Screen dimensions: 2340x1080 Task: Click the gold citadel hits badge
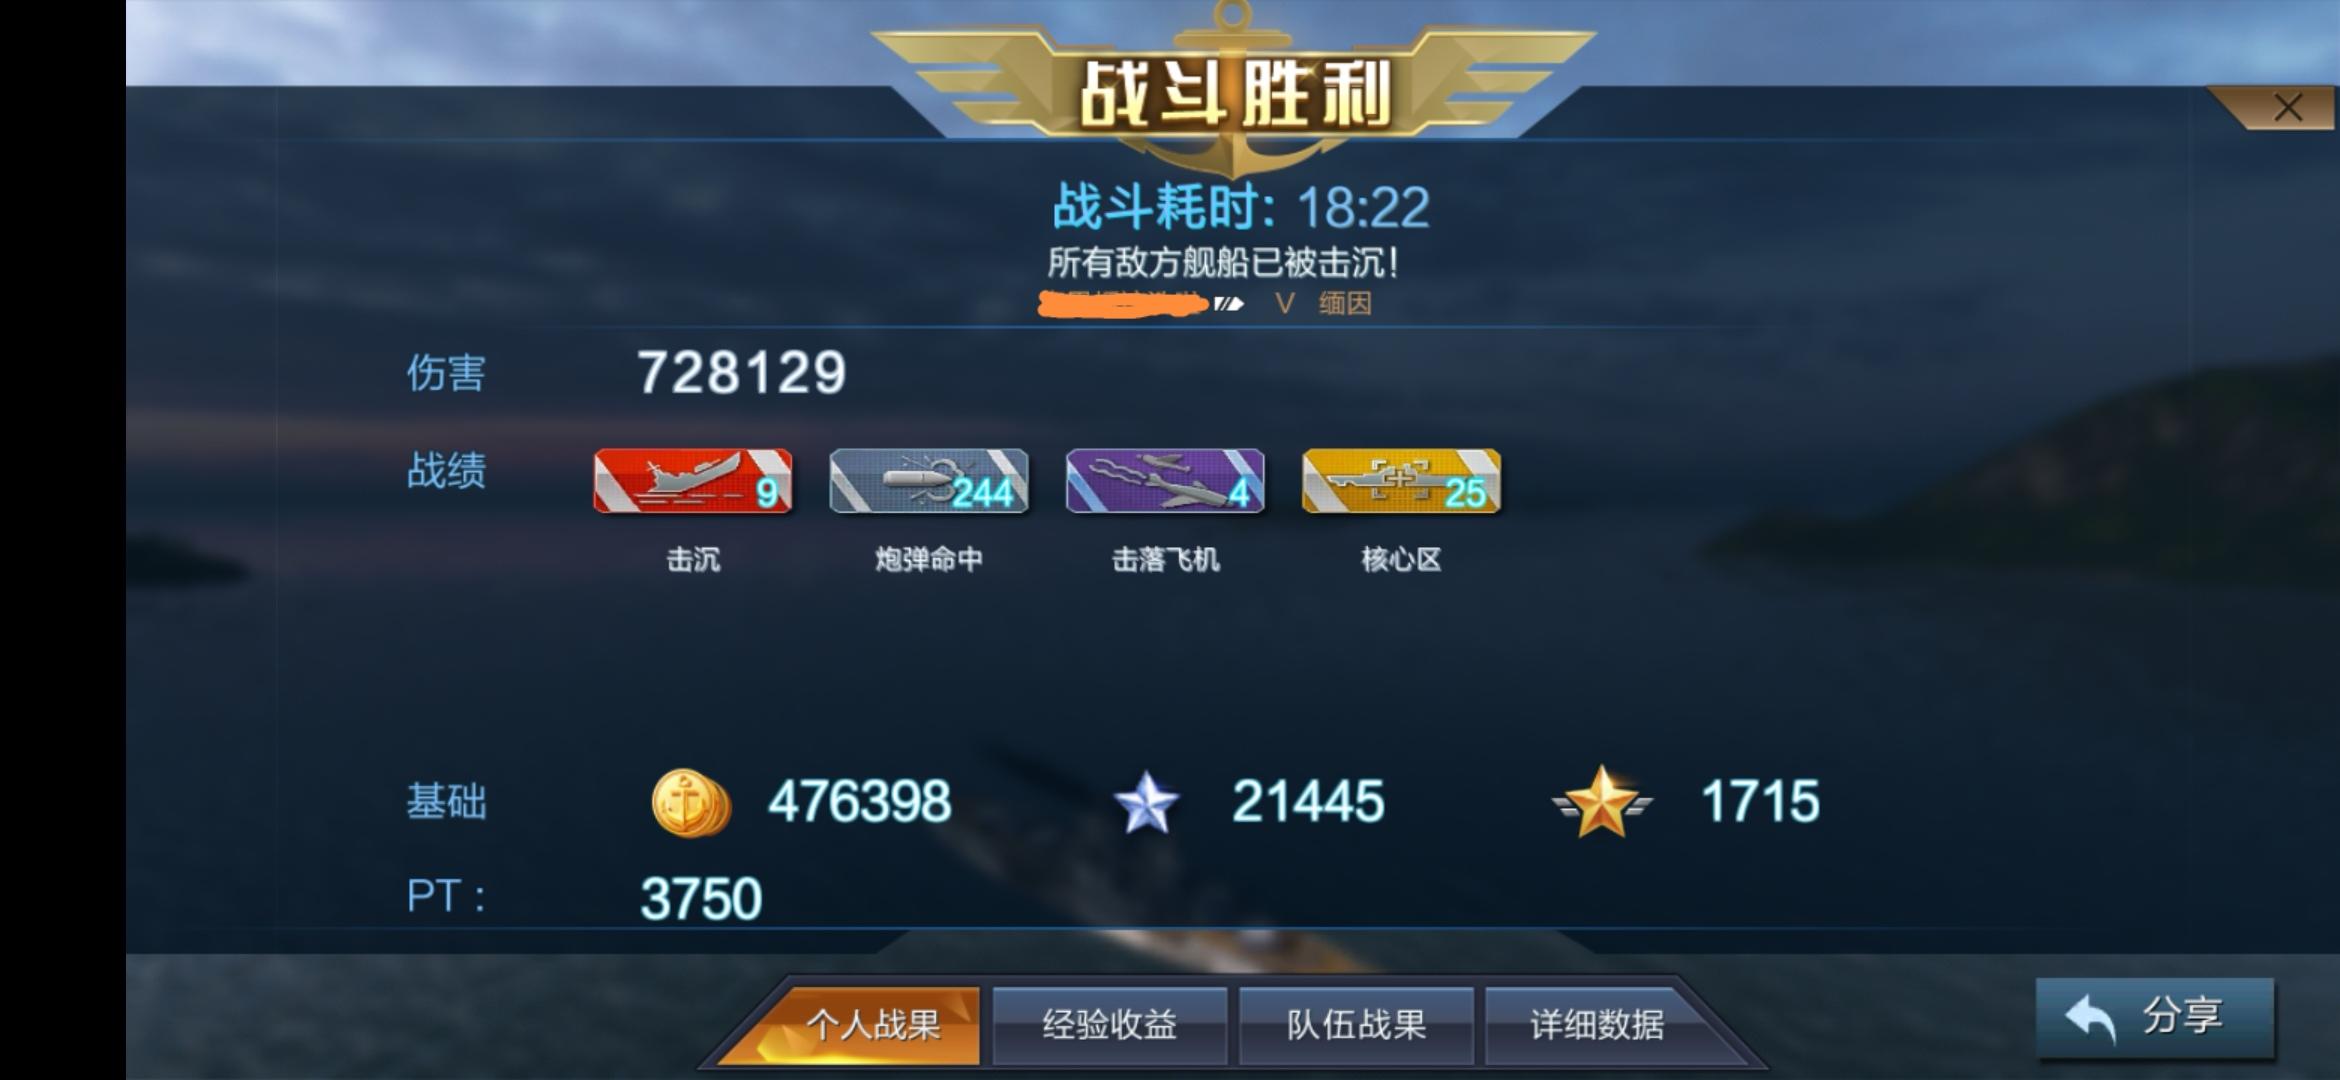[1401, 481]
